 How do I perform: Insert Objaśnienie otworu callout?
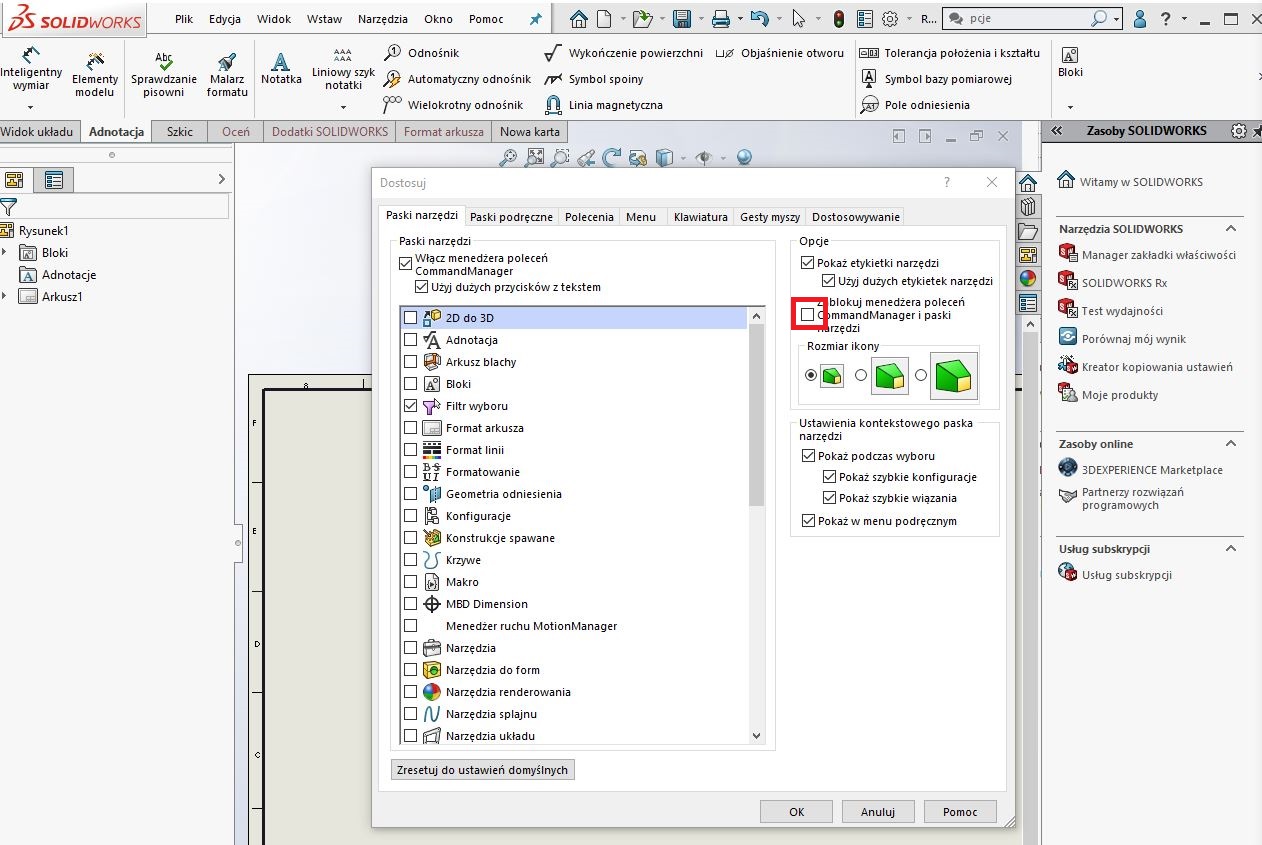(780, 53)
